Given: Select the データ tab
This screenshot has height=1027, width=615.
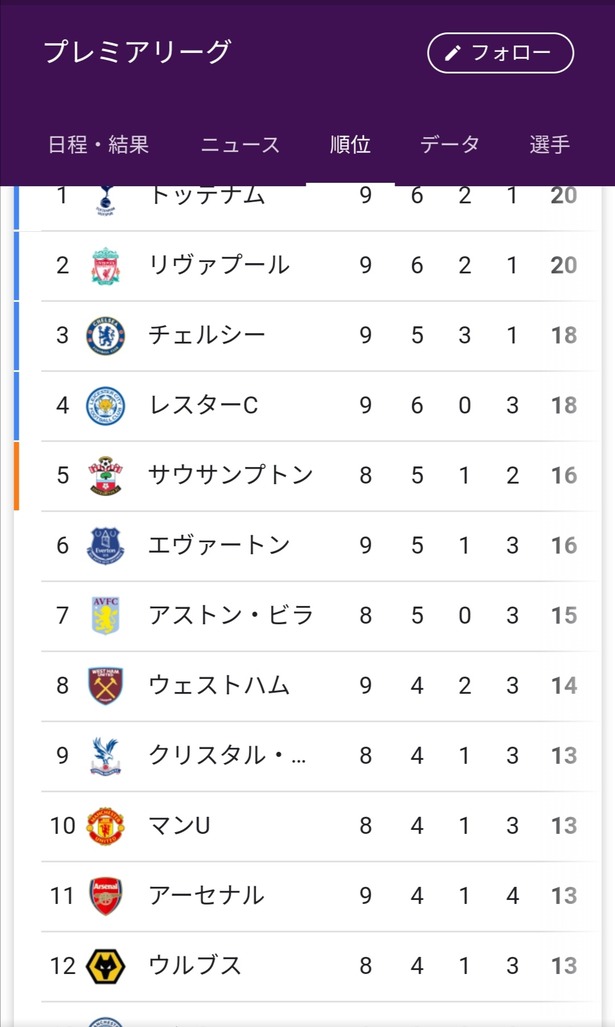Looking at the screenshot, I should 449,145.
